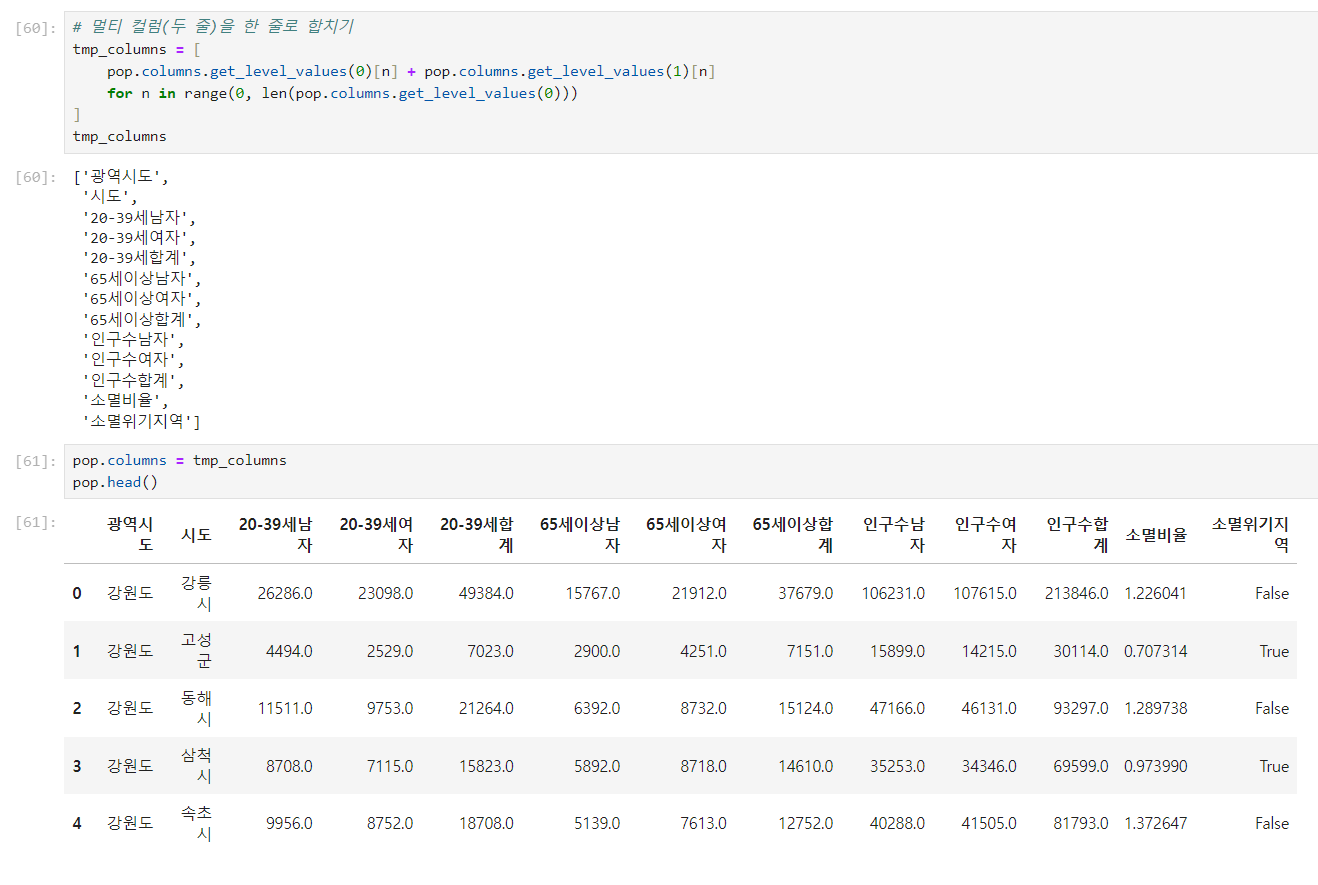Click '광역시도' entry in the output list
Image resolution: width=1318 pixels, height=885 pixels.
point(126,177)
